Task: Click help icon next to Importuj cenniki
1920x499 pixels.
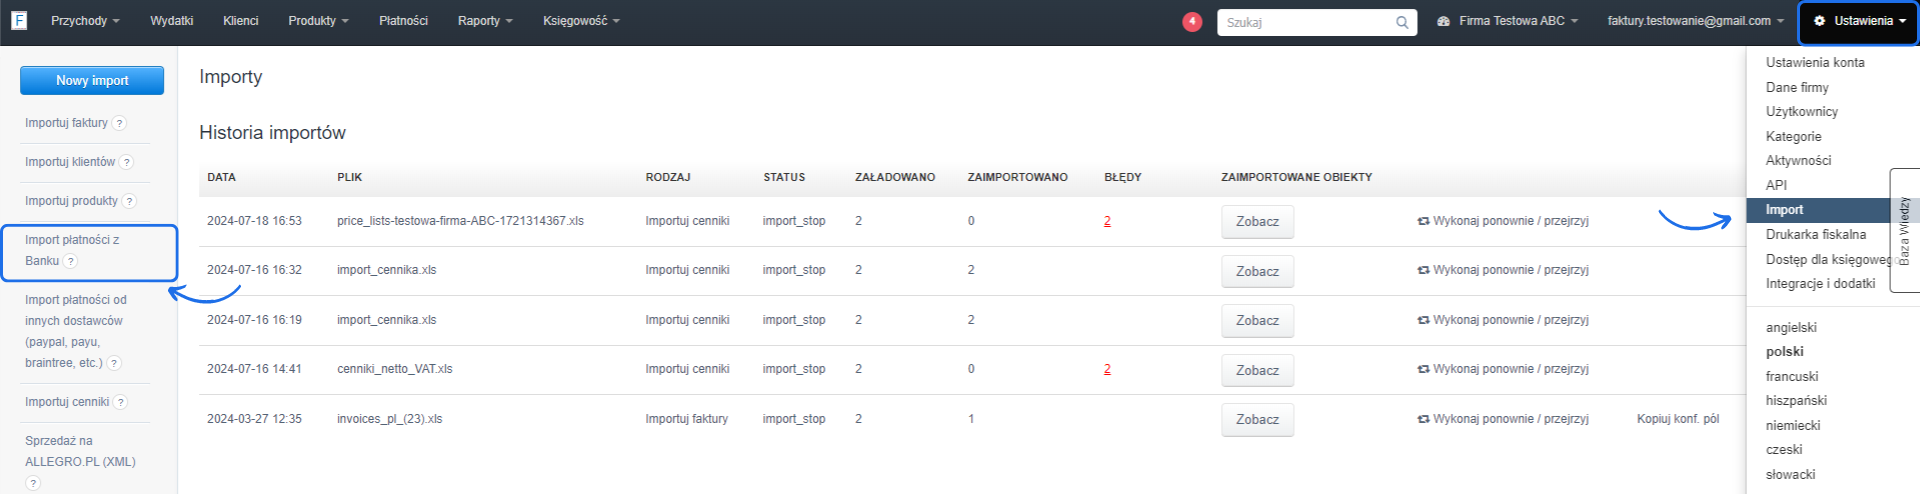Action: coord(120,402)
